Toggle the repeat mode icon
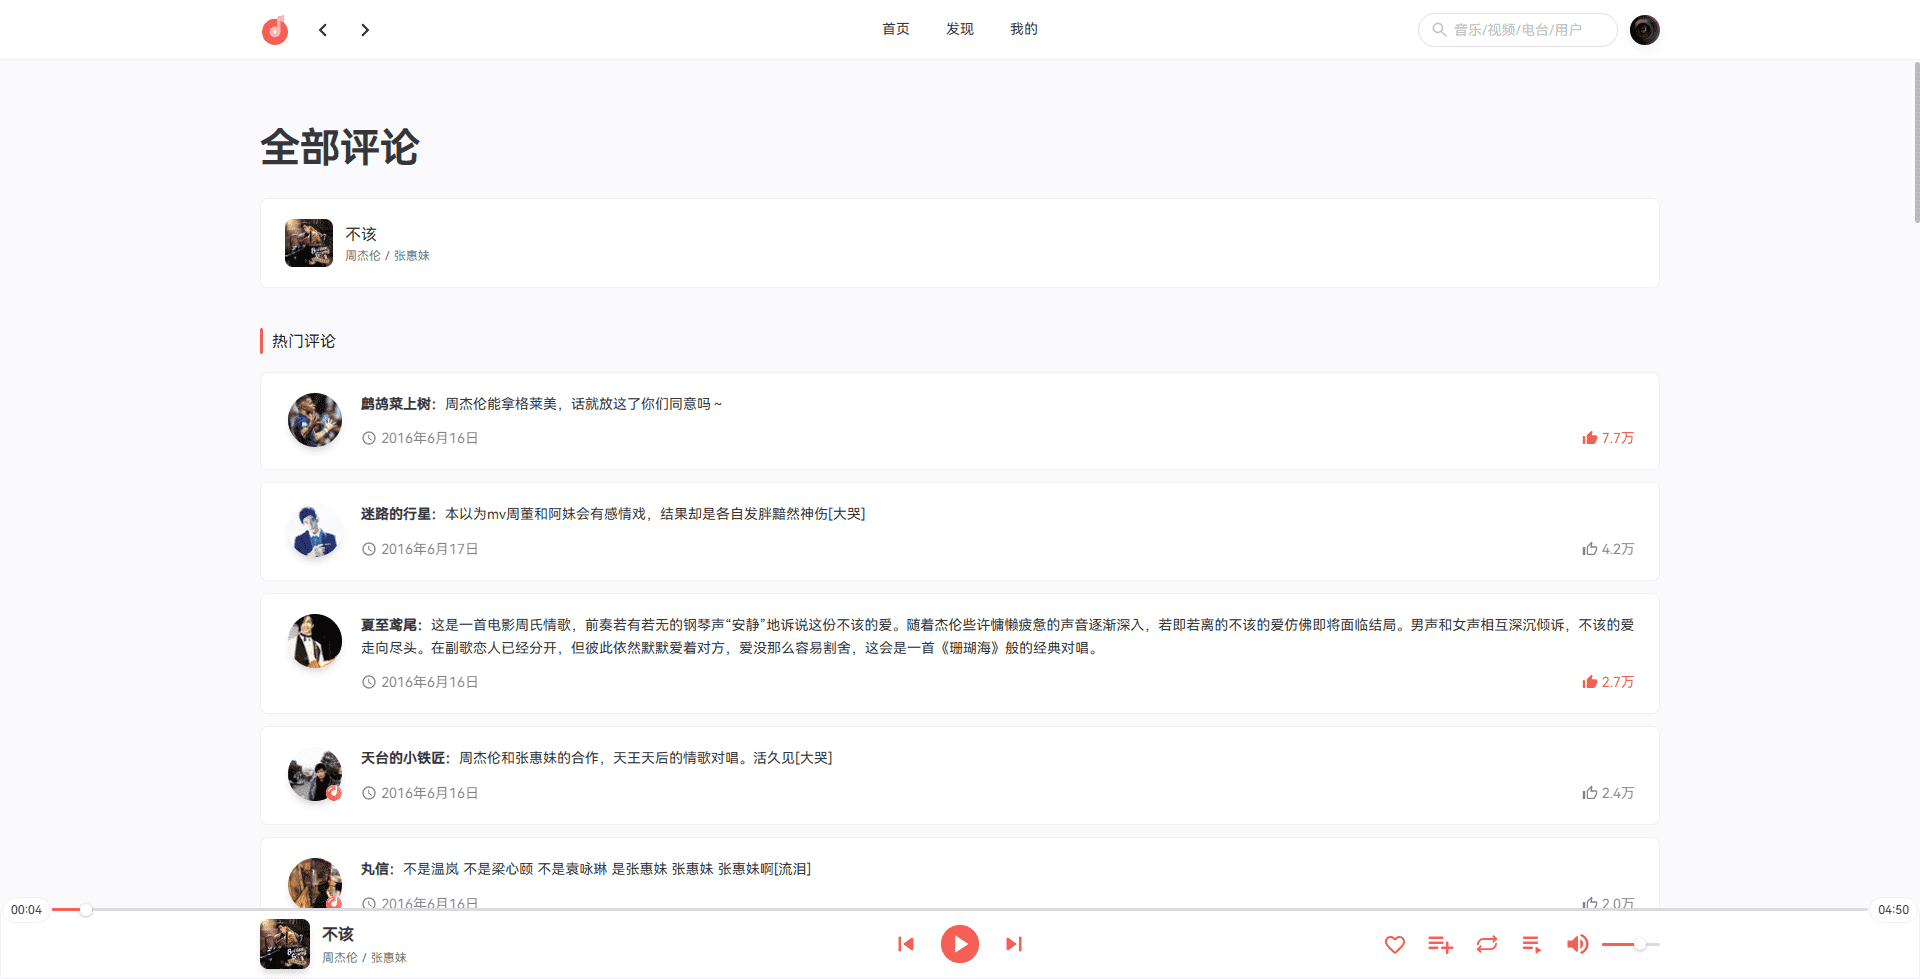This screenshot has height=979, width=1920. point(1487,944)
